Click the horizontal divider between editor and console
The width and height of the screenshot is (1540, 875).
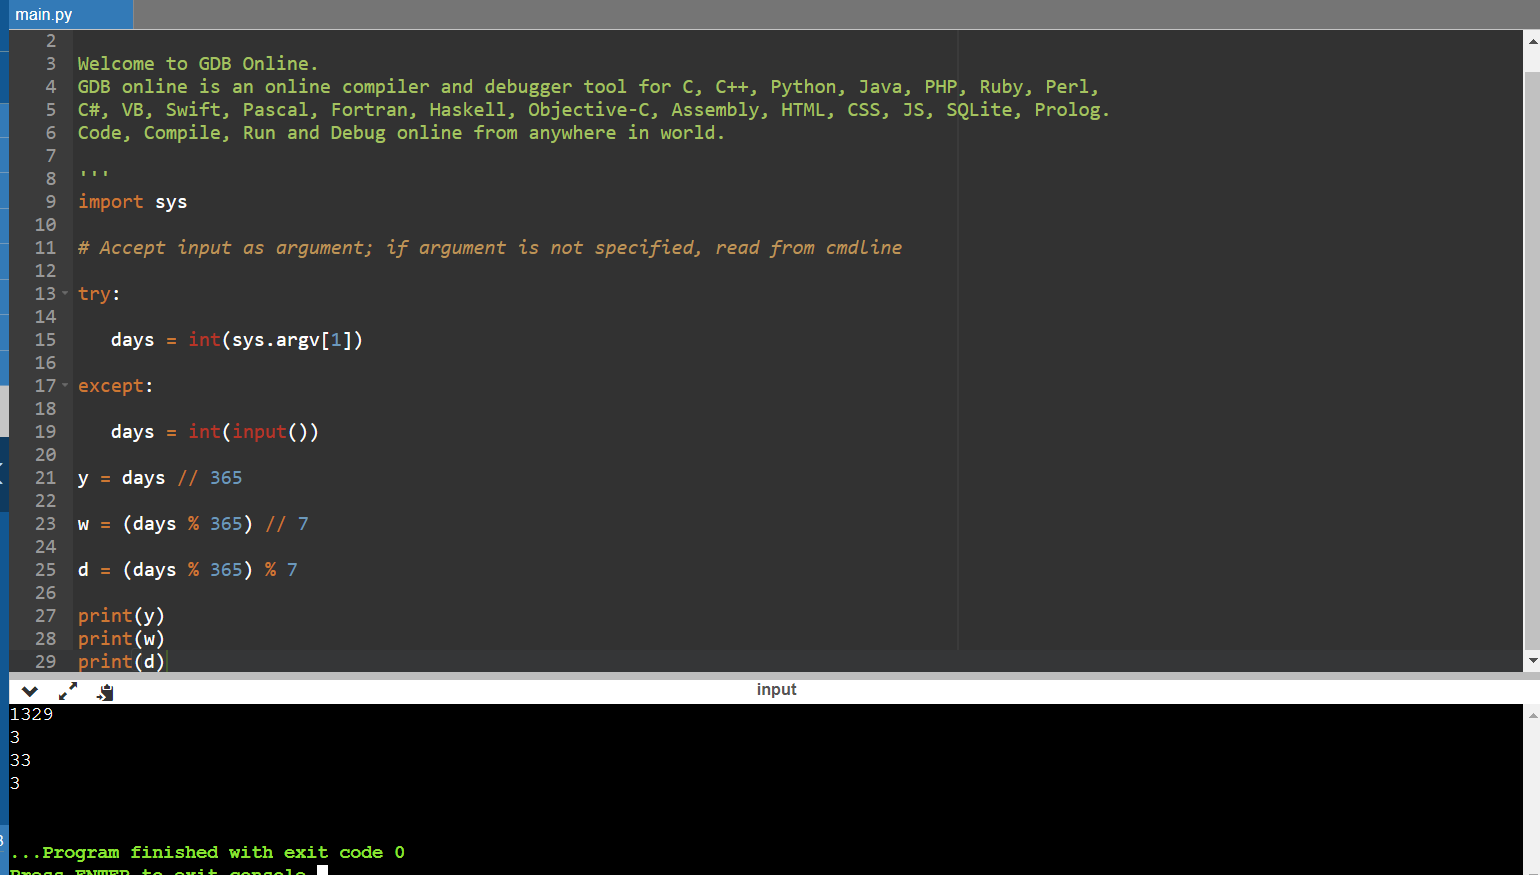(x=770, y=676)
